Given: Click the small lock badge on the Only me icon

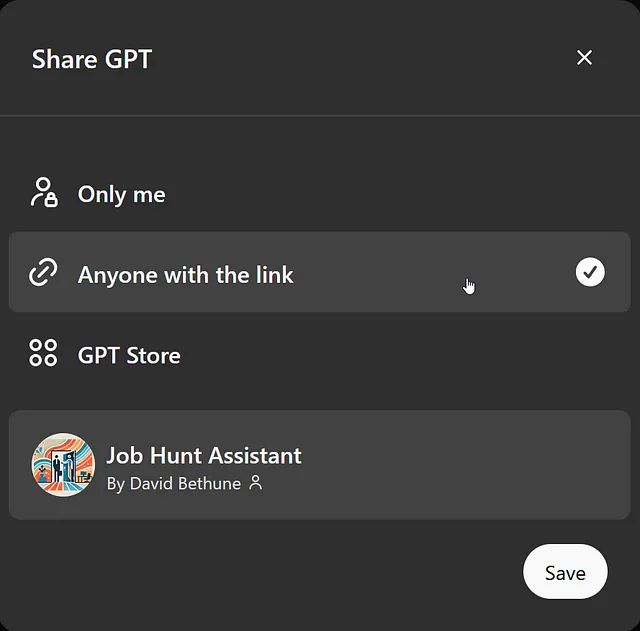Looking at the screenshot, I should 51,200.
